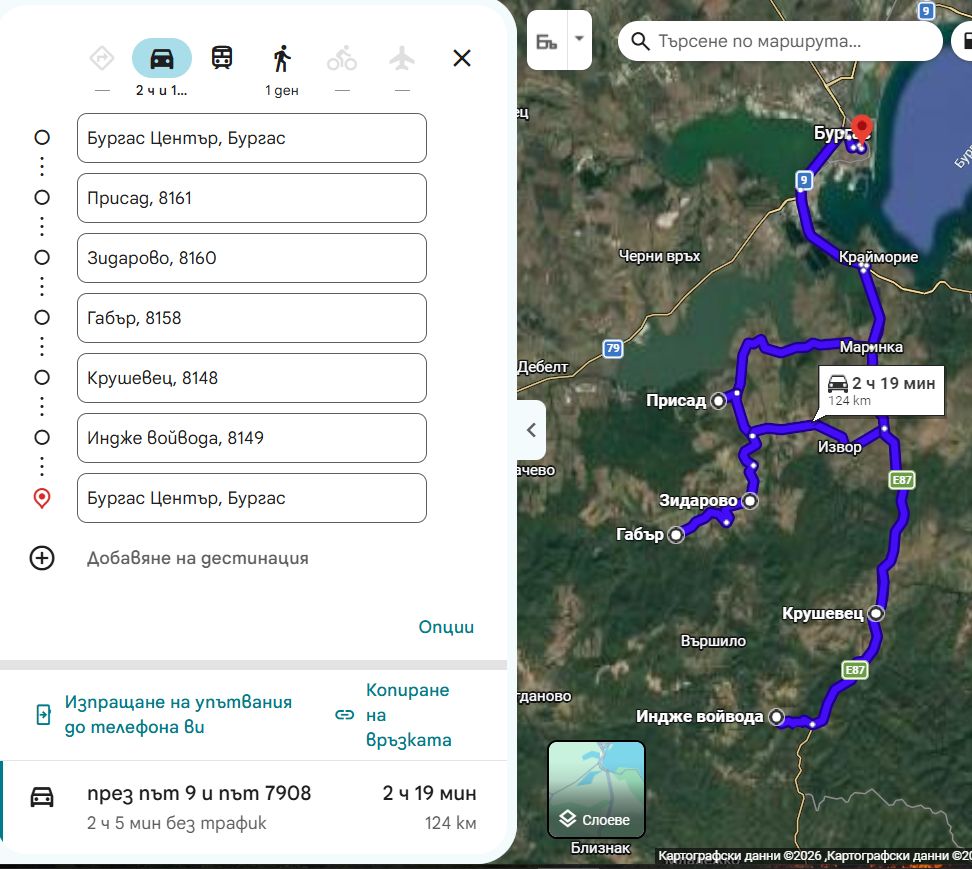
Task: Click the Крушевец waypoint marker on map
Action: 876,614
